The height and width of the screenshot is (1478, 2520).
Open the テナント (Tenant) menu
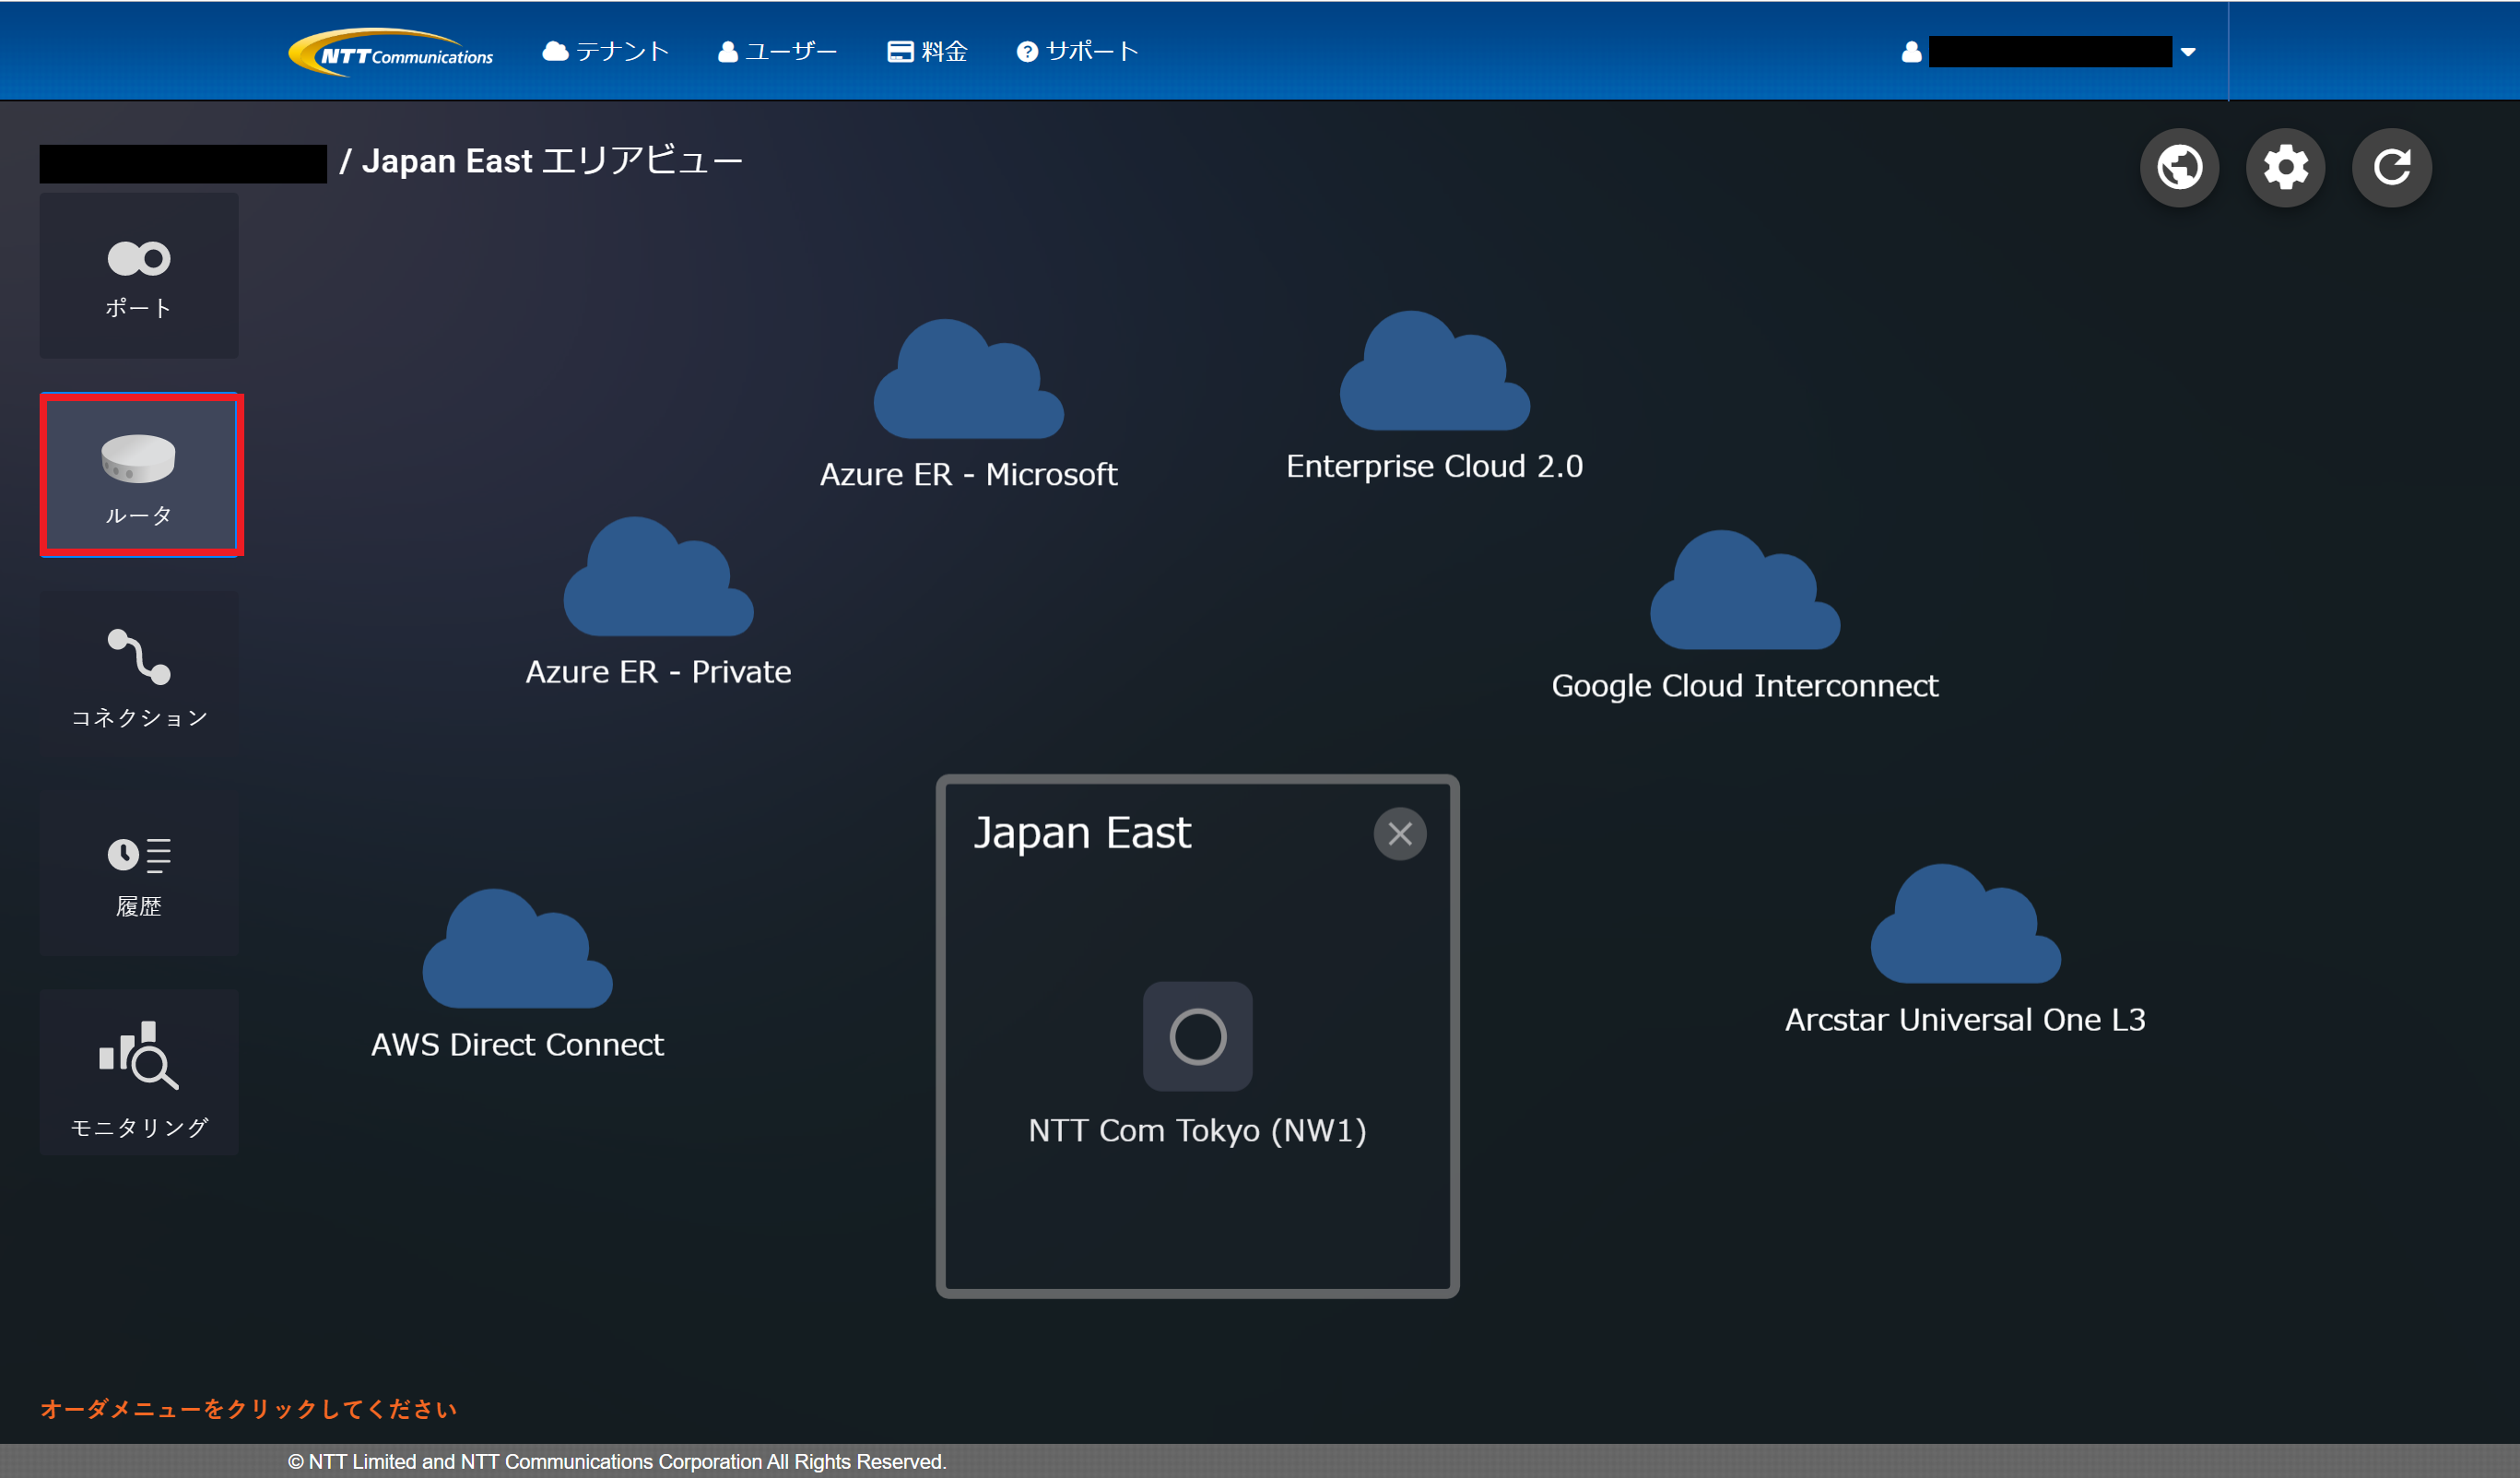click(x=605, y=51)
